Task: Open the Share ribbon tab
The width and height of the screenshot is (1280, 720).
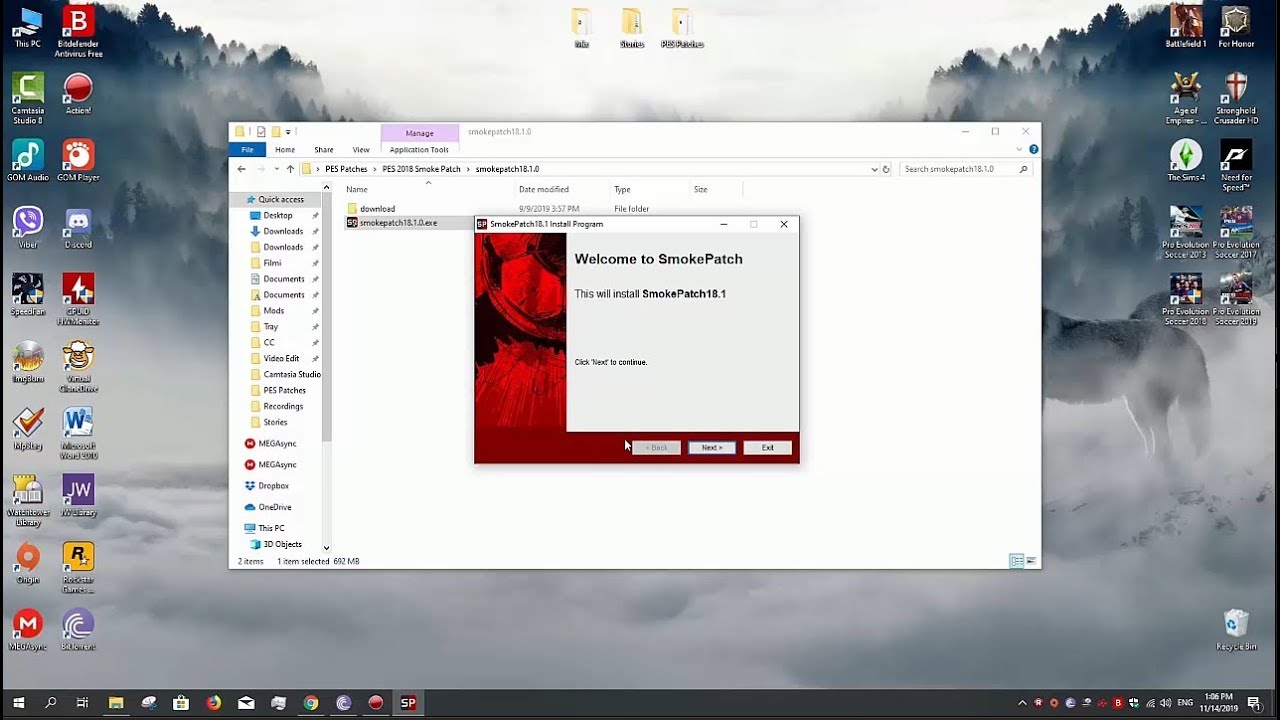Action: 324,150
